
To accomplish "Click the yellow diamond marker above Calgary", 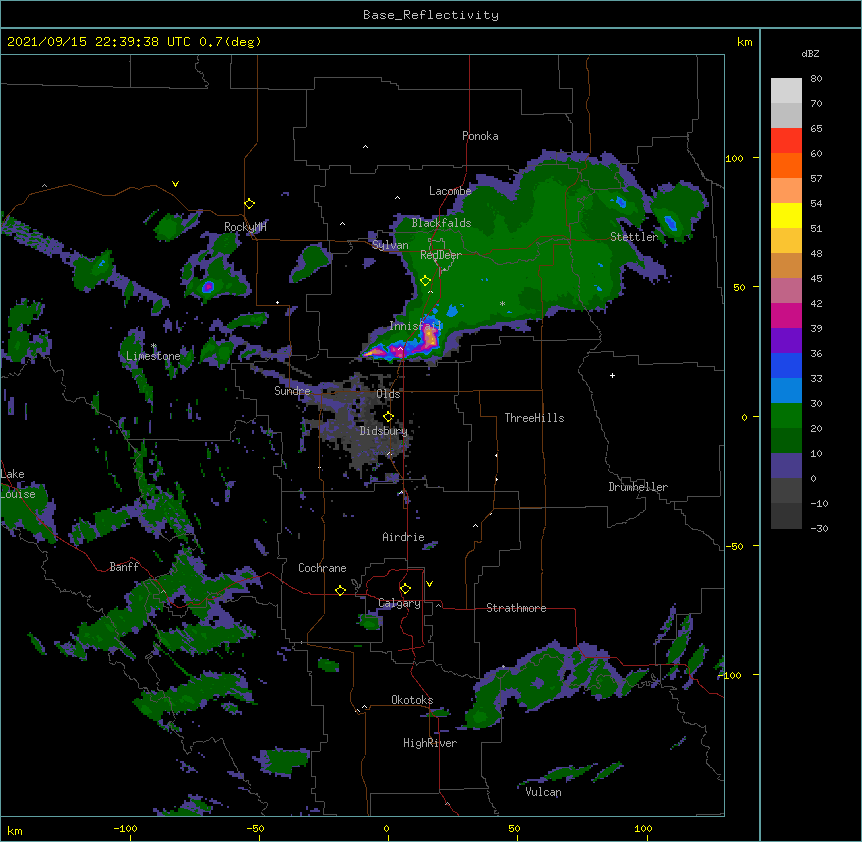I will 405,589.
